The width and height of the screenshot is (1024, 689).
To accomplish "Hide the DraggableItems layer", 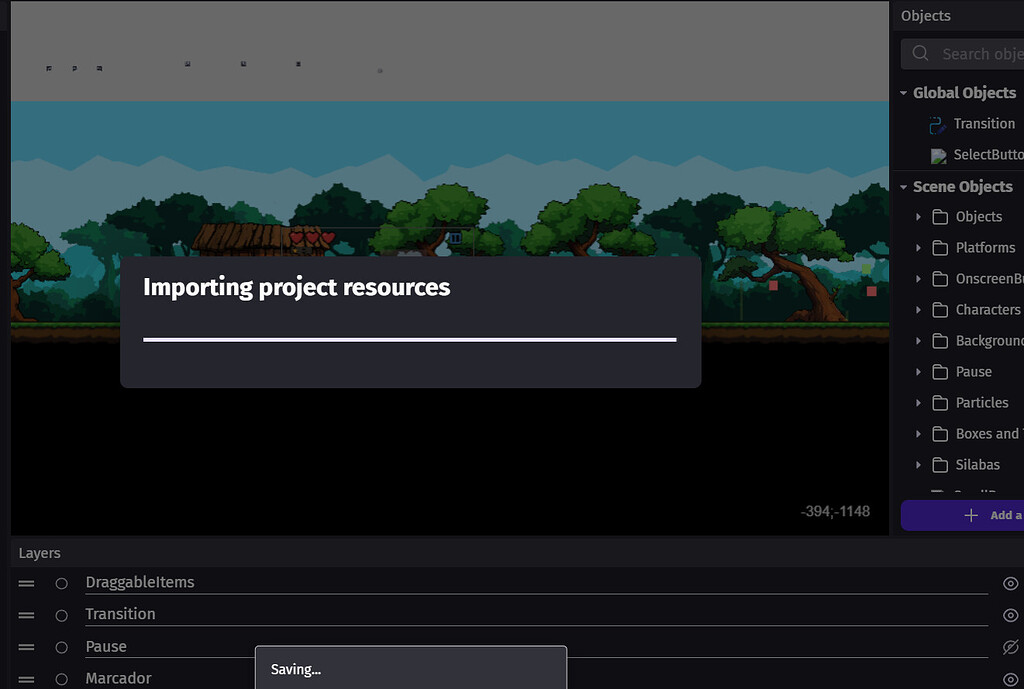I will (1010, 583).
